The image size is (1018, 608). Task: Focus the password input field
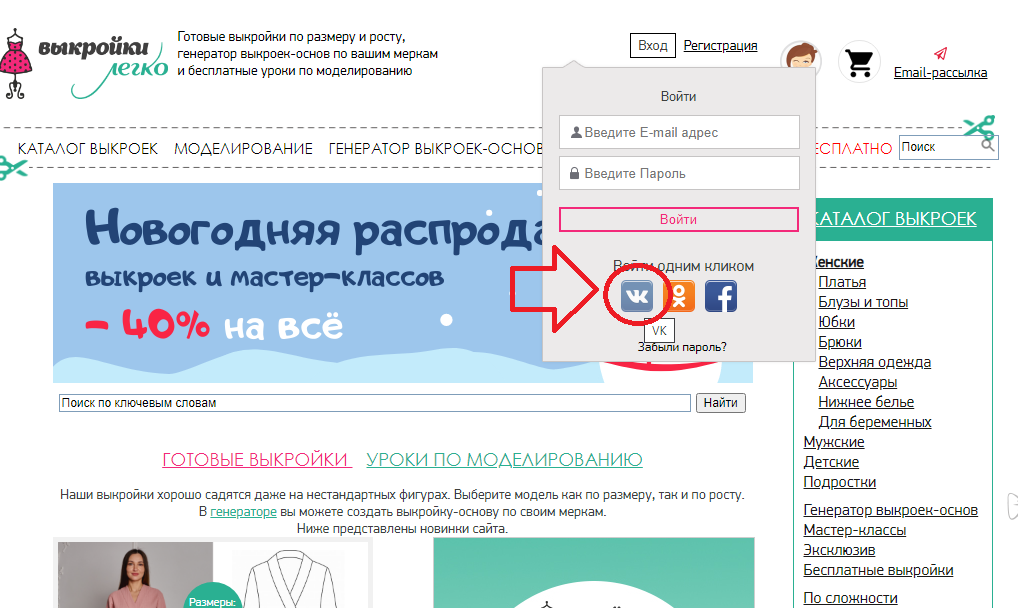click(679, 173)
